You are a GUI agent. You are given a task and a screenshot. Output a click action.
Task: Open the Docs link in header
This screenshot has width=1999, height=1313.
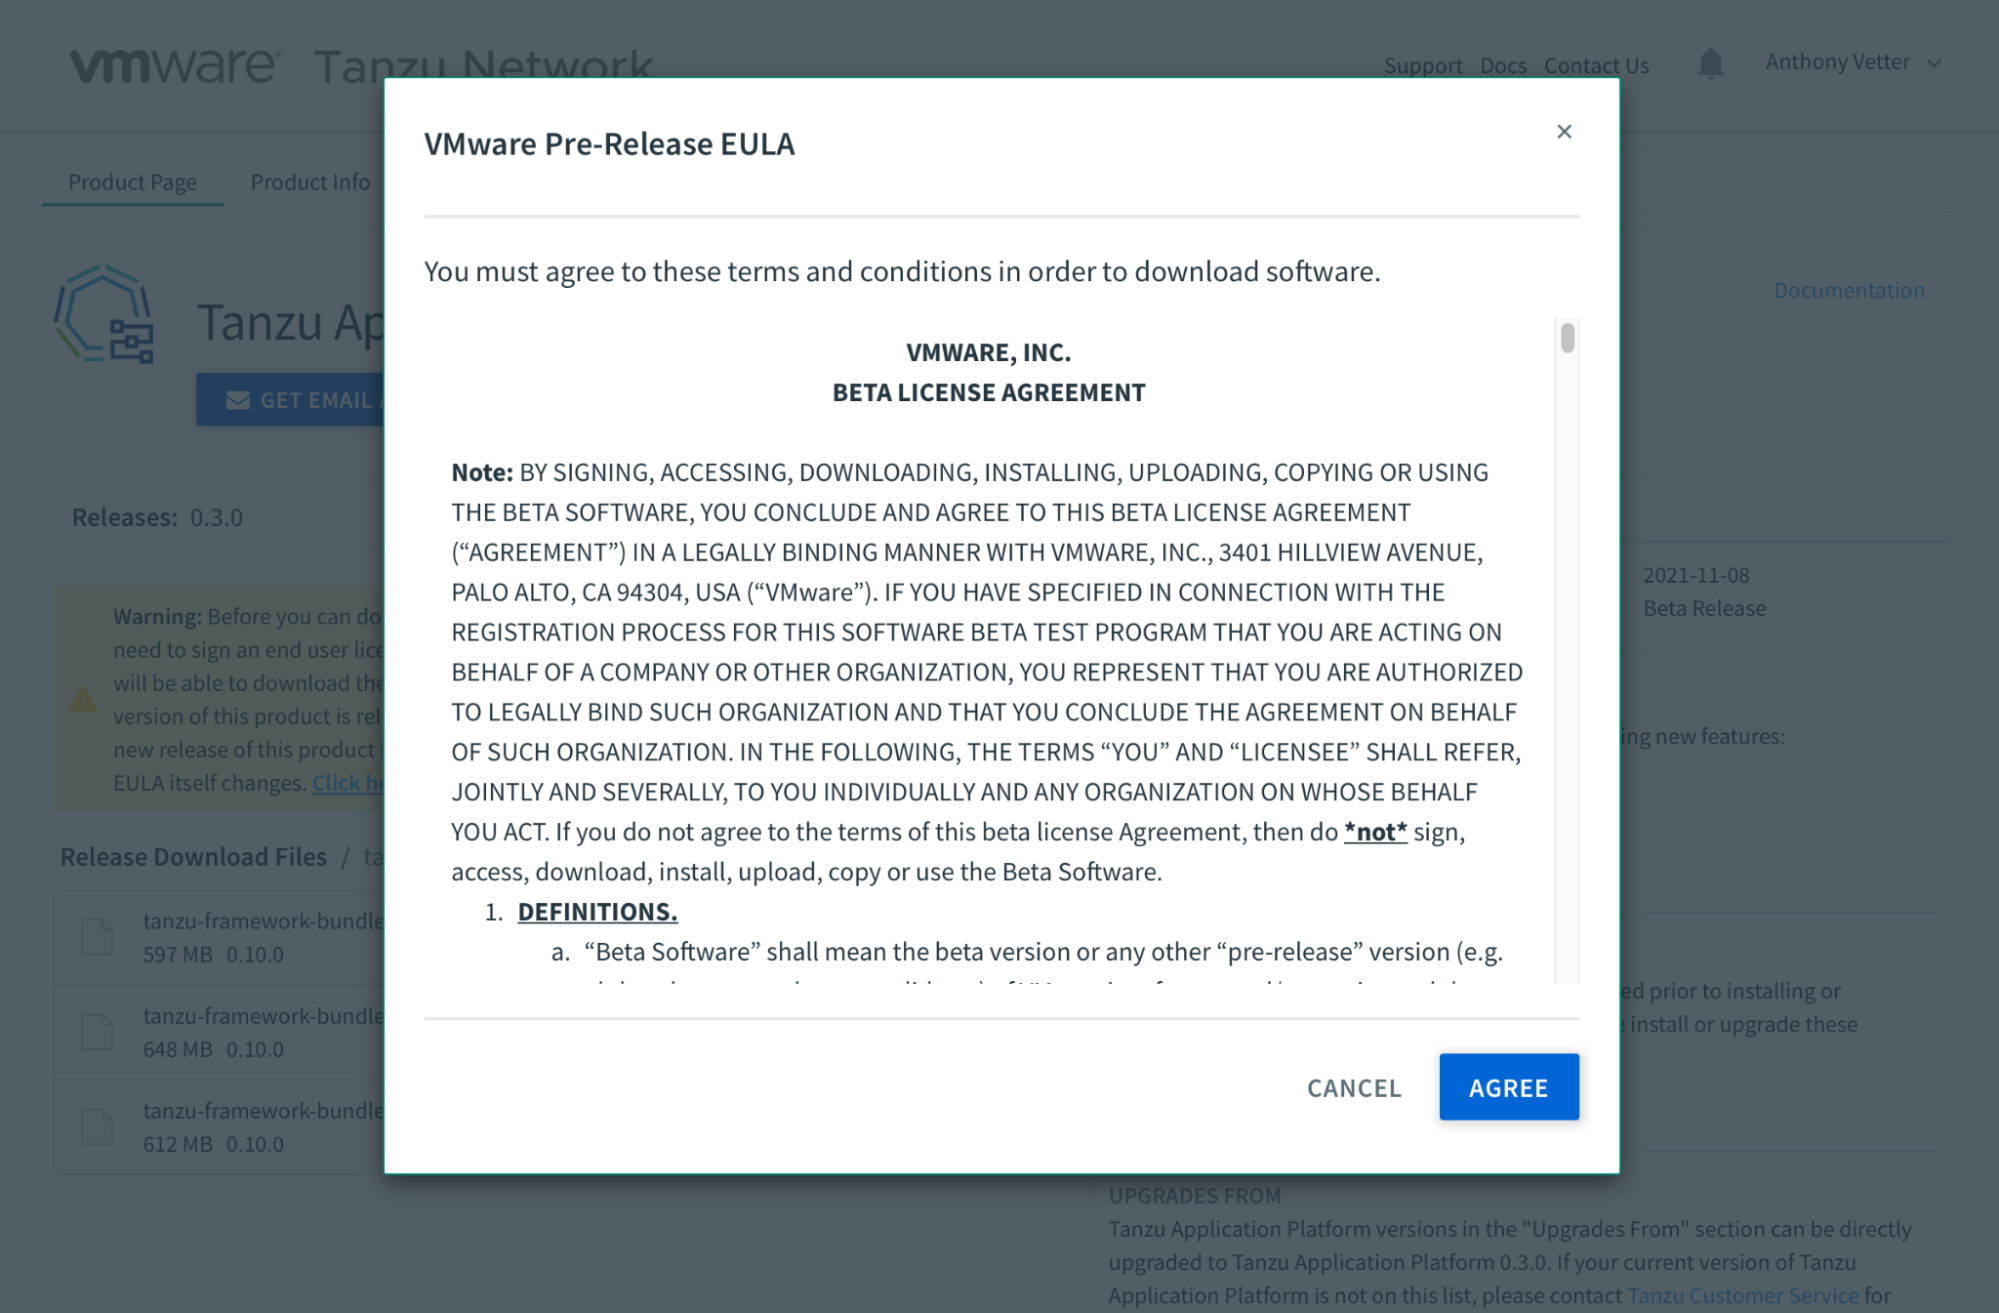click(1503, 66)
